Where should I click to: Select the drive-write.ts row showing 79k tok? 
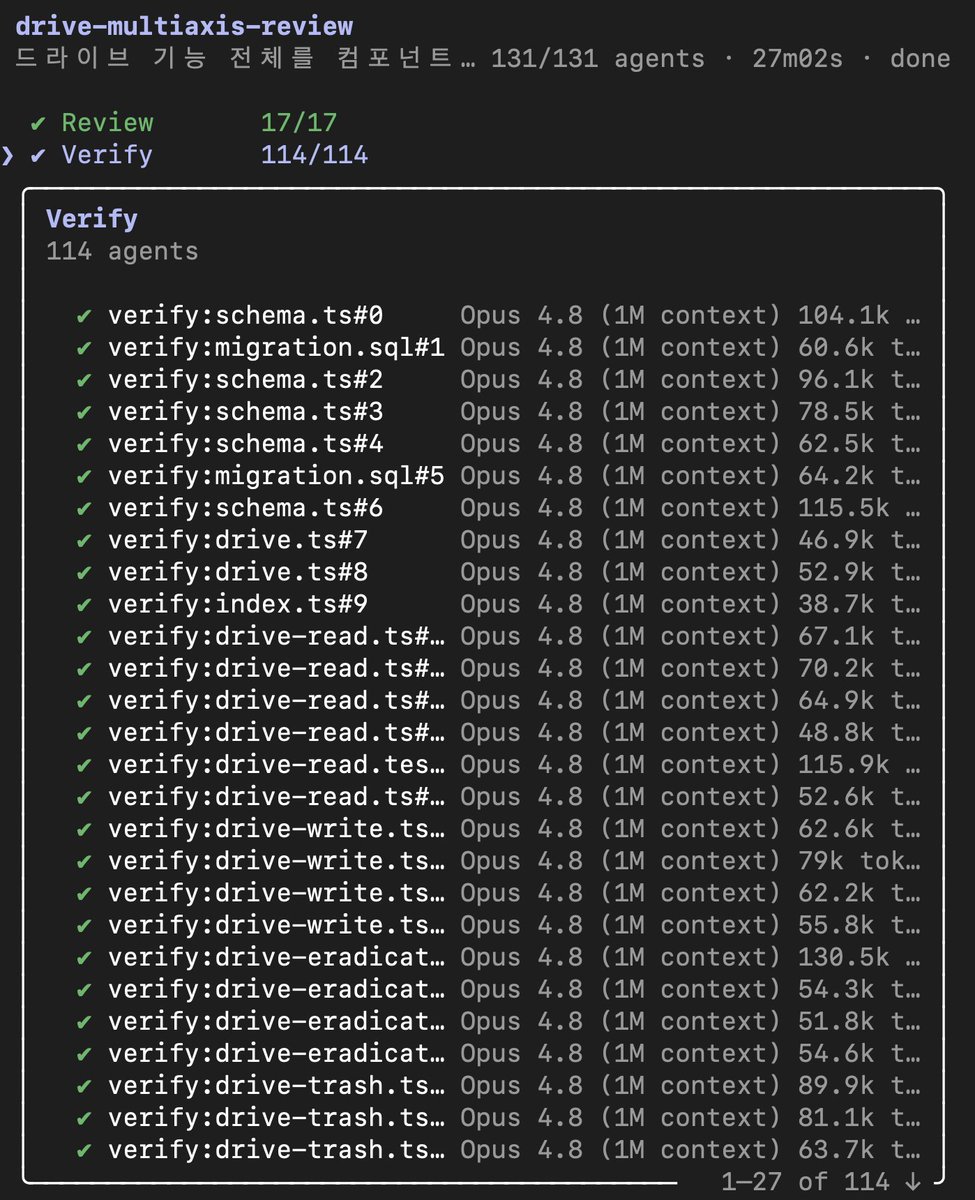[x=499, y=860]
